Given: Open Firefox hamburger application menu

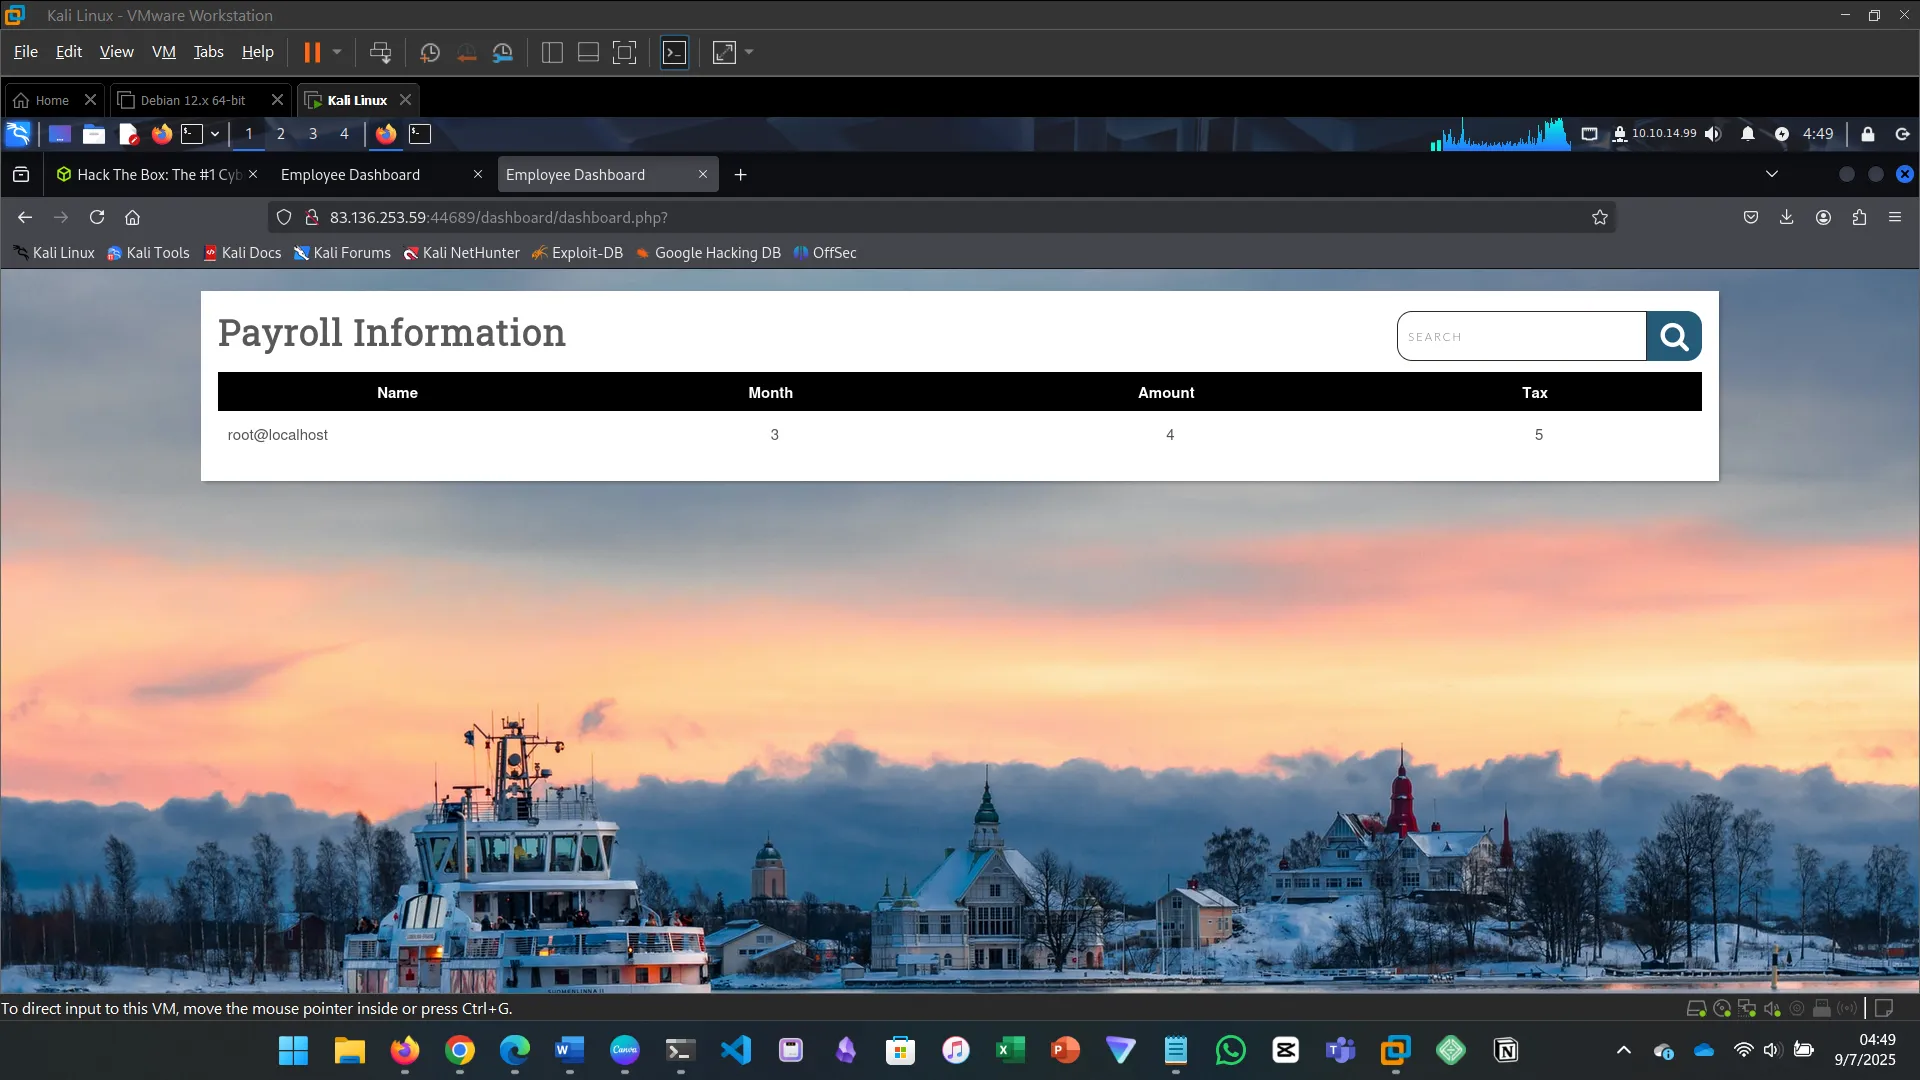Looking at the screenshot, I should pyautogui.click(x=1895, y=217).
